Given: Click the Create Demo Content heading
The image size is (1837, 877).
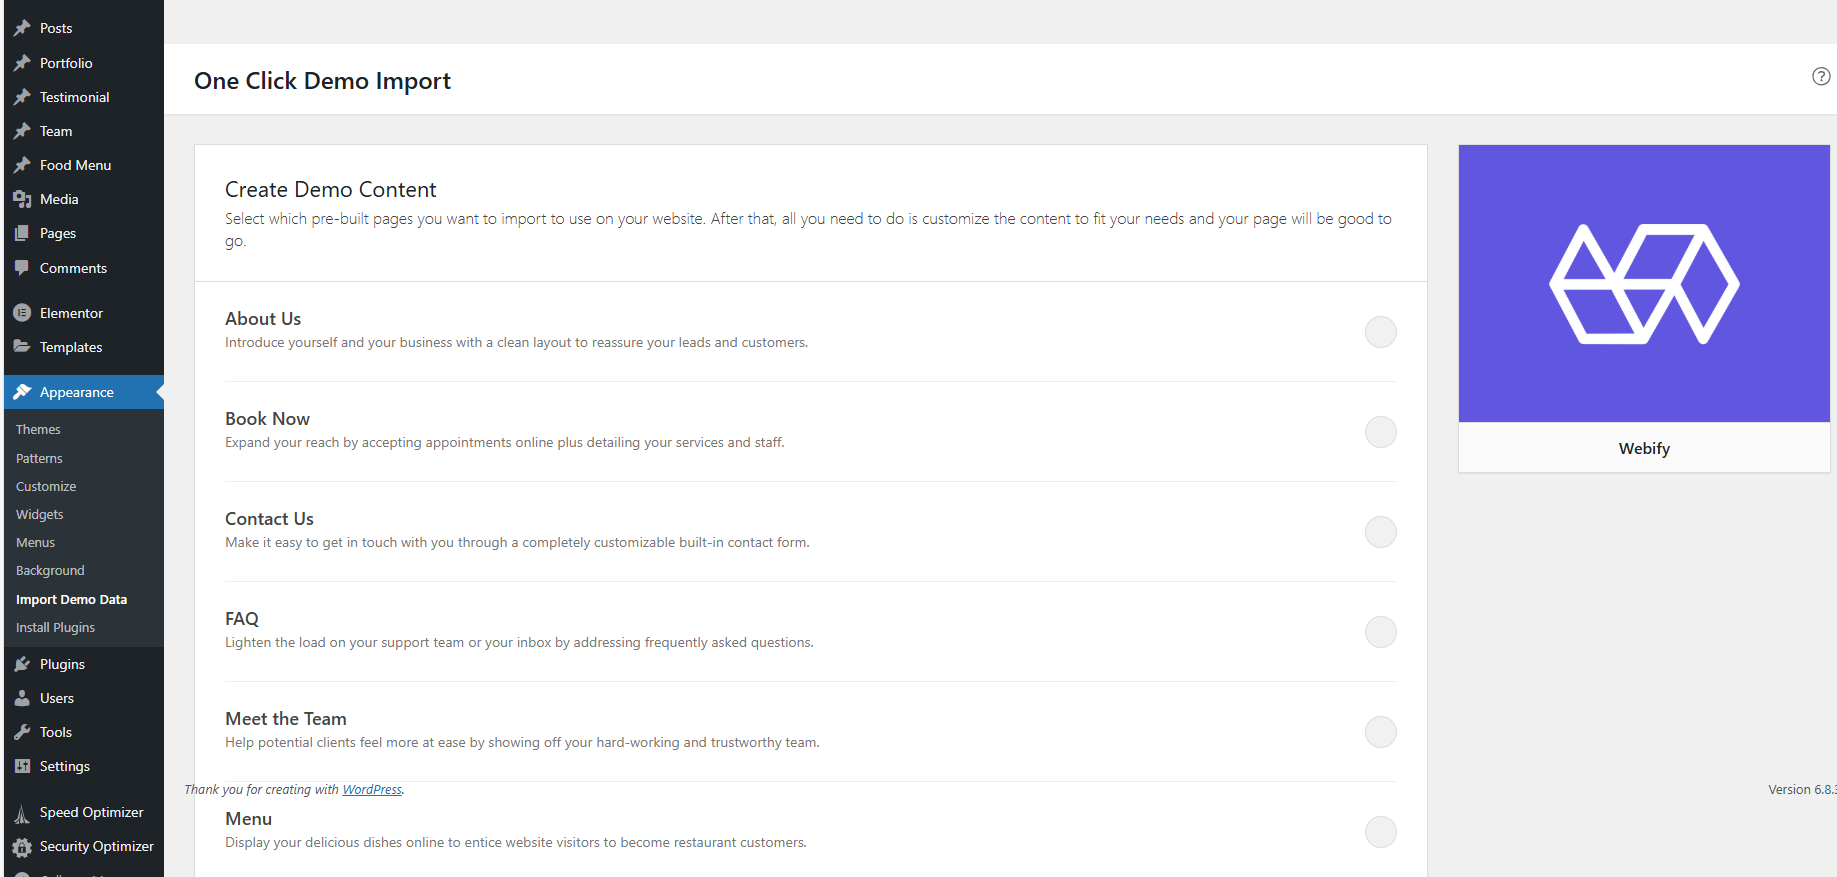Looking at the screenshot, I should tap(331, 189).
